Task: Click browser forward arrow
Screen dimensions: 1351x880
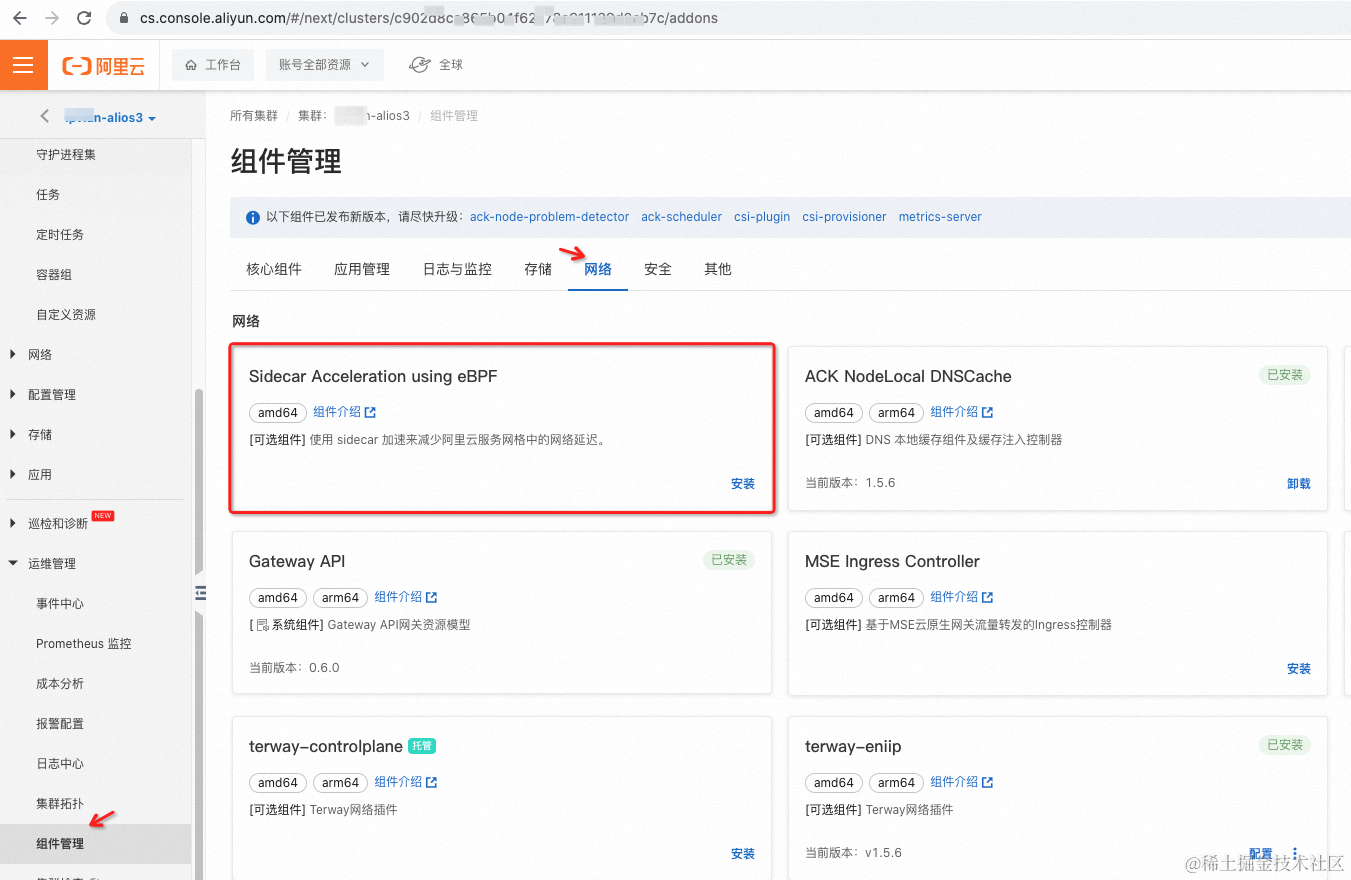Action: point(52,18)
